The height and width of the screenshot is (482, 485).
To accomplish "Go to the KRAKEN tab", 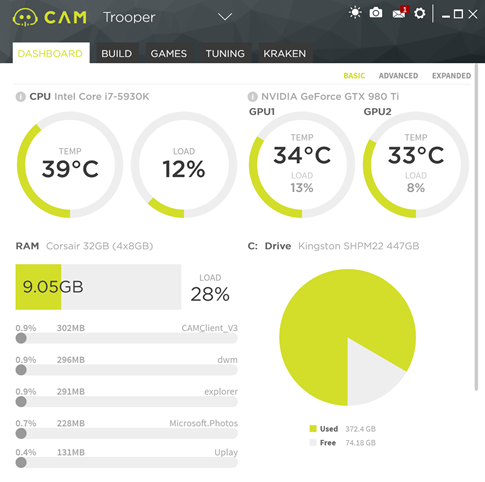I will click(x=284, y=53).
